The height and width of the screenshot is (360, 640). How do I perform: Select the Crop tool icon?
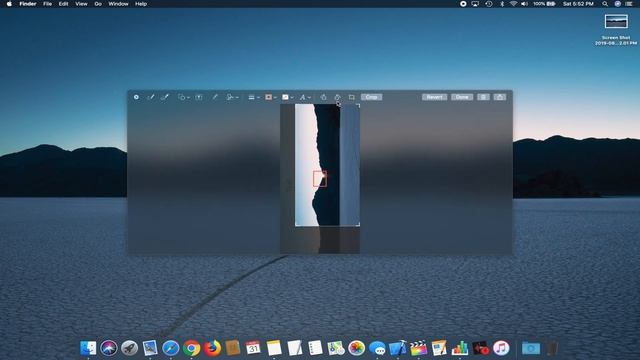point(351,97)
